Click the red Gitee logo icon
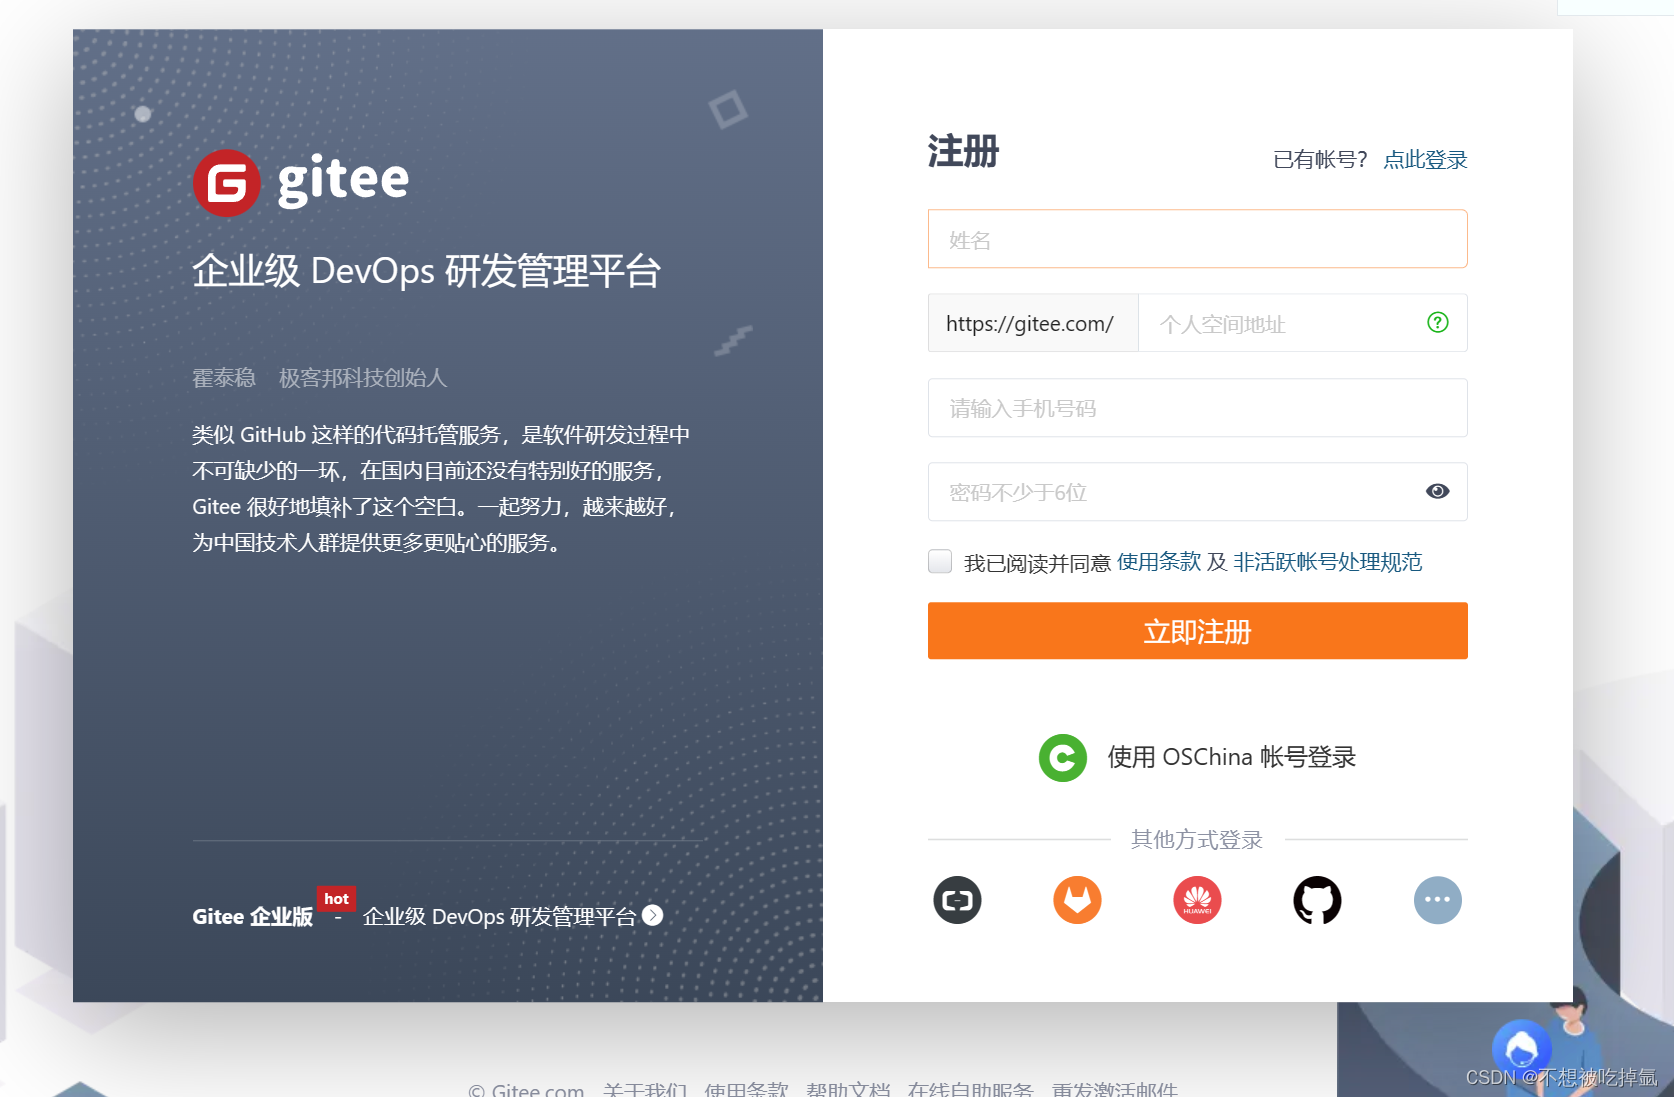This screenshot has height=1097, width=1674. click(227, 183)
